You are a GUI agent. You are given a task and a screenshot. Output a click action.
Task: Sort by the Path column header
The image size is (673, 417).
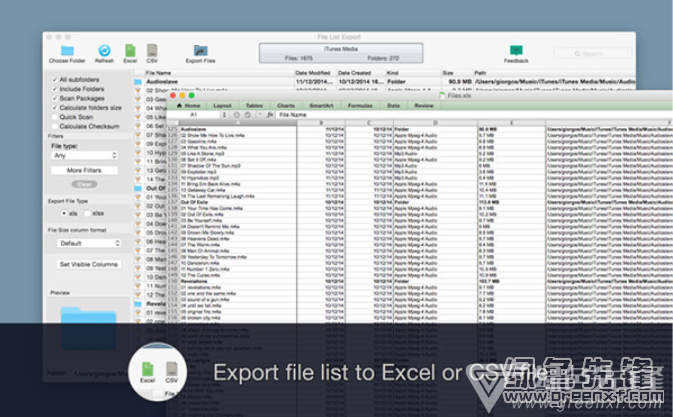(554, 73)
